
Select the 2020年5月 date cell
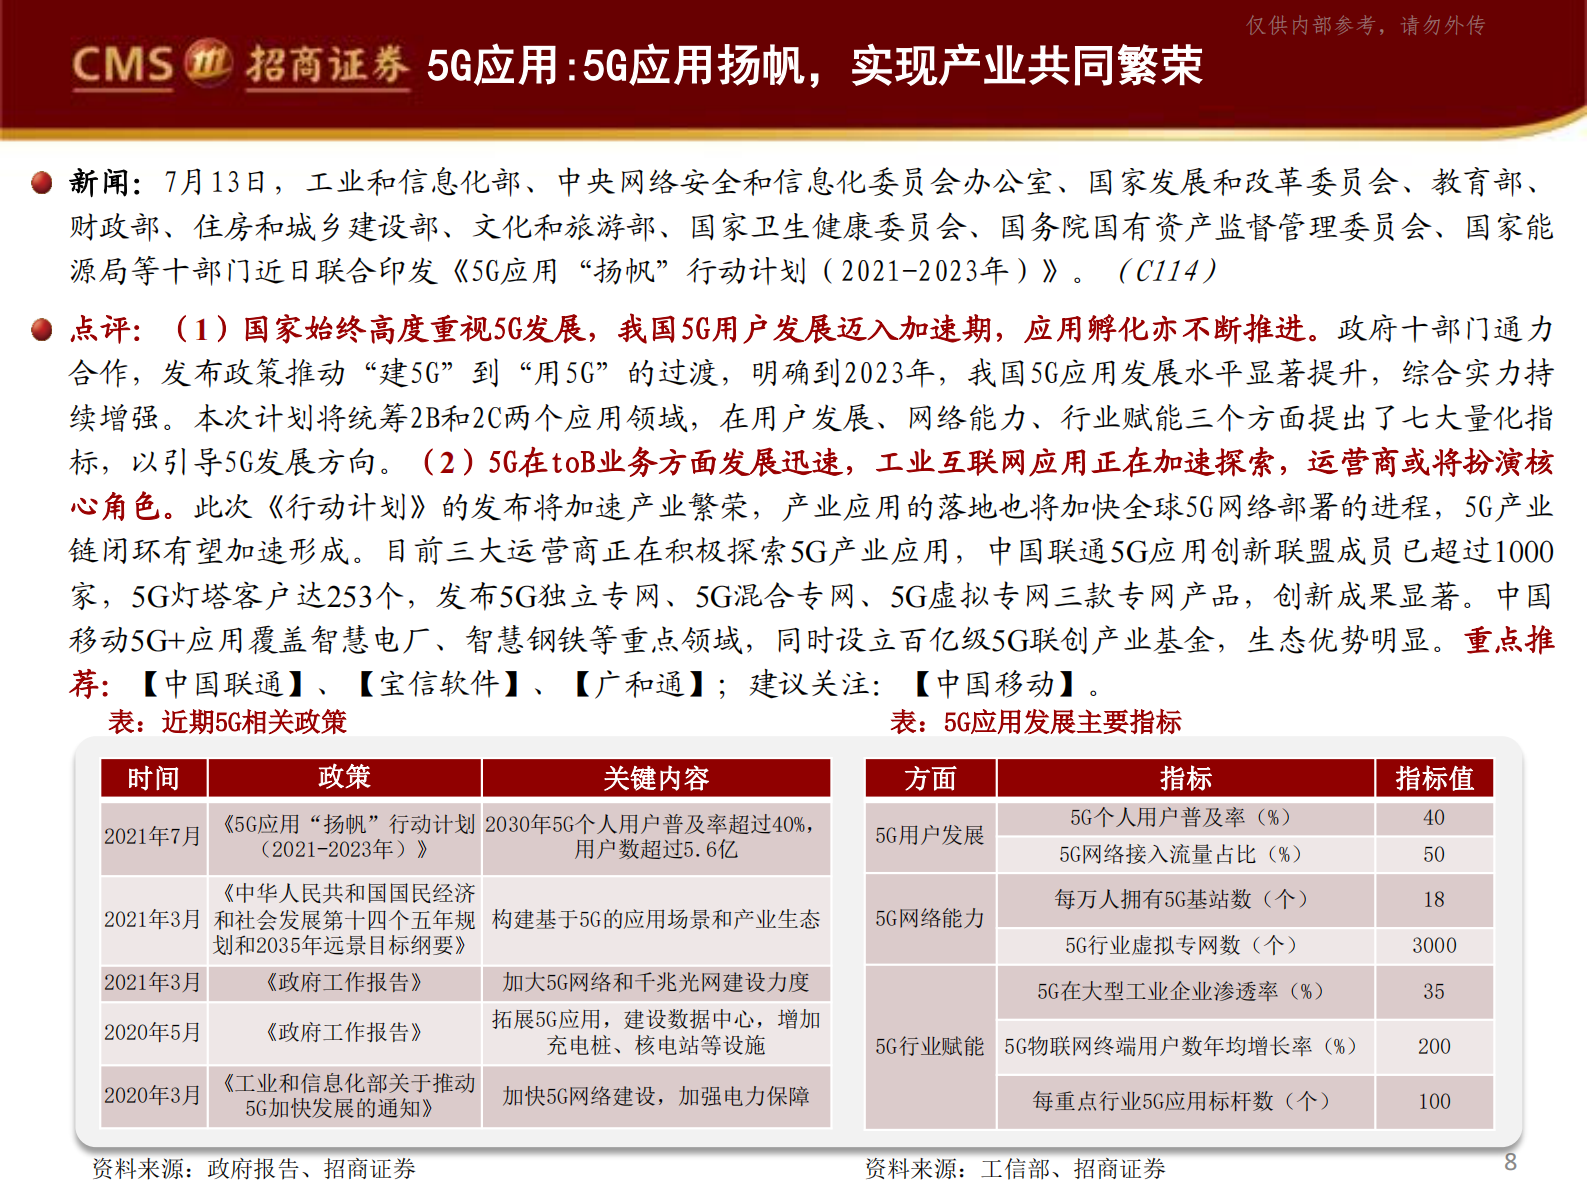click(154, 1032)
